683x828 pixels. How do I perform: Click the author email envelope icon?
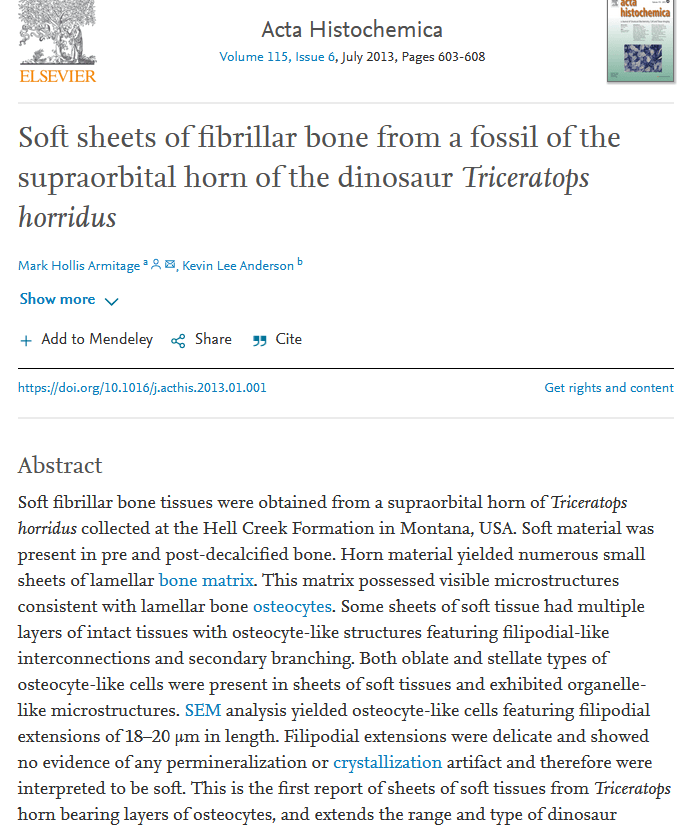coord(170,264)
